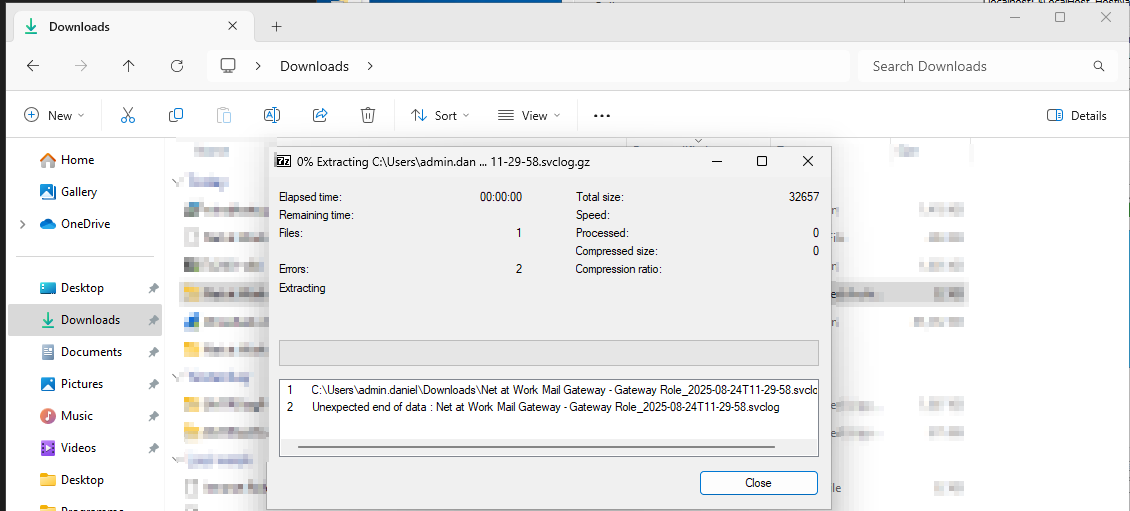This screenshot has height=511, width=1130.
Task: Click the Delete trash can icon
Action: 368,115
